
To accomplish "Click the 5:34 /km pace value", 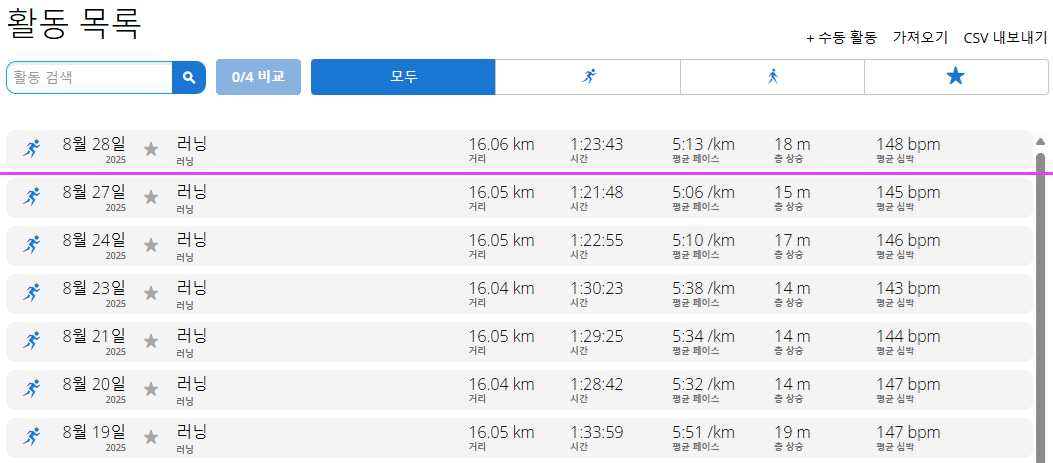I will [x=704, y=337].
